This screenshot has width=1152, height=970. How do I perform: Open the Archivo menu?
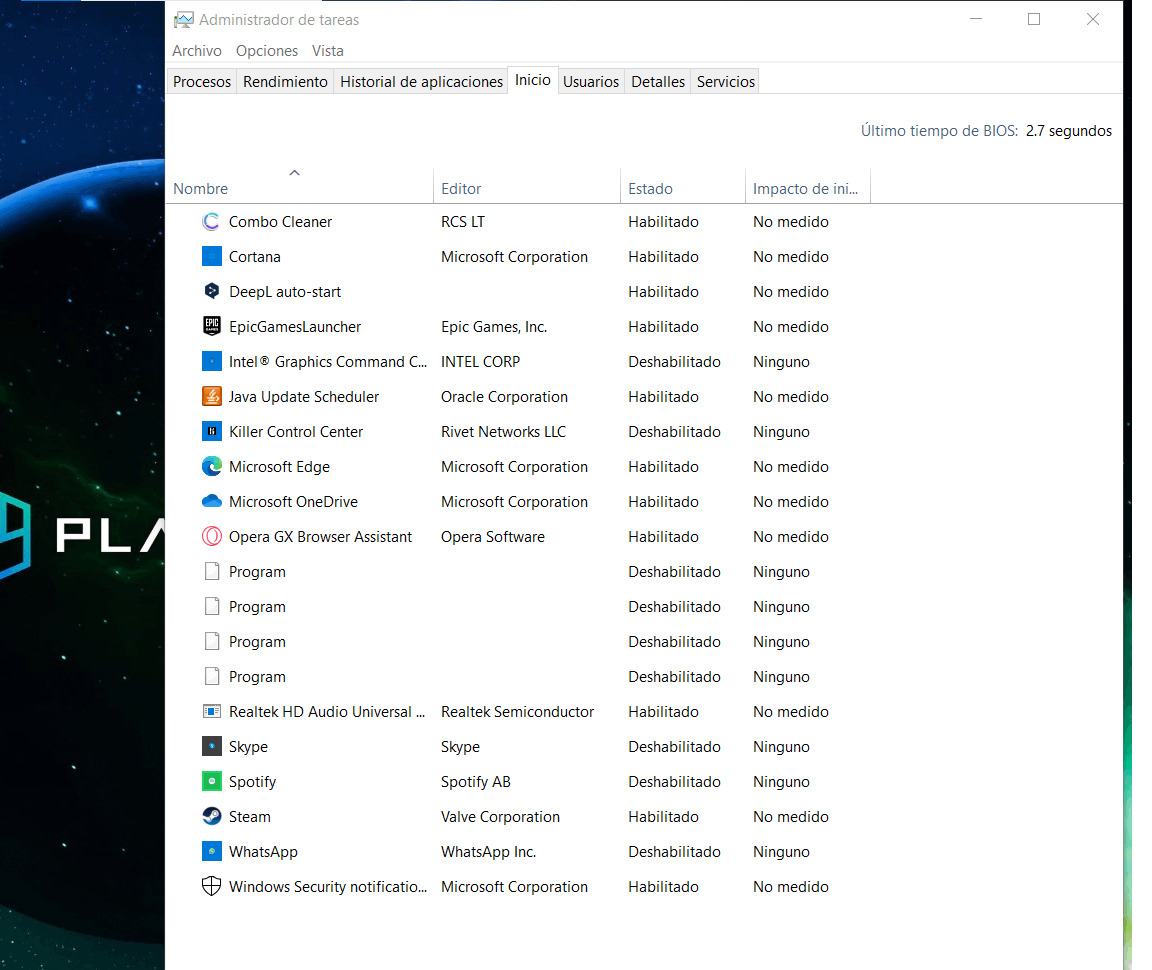click(x=197, y=51)
